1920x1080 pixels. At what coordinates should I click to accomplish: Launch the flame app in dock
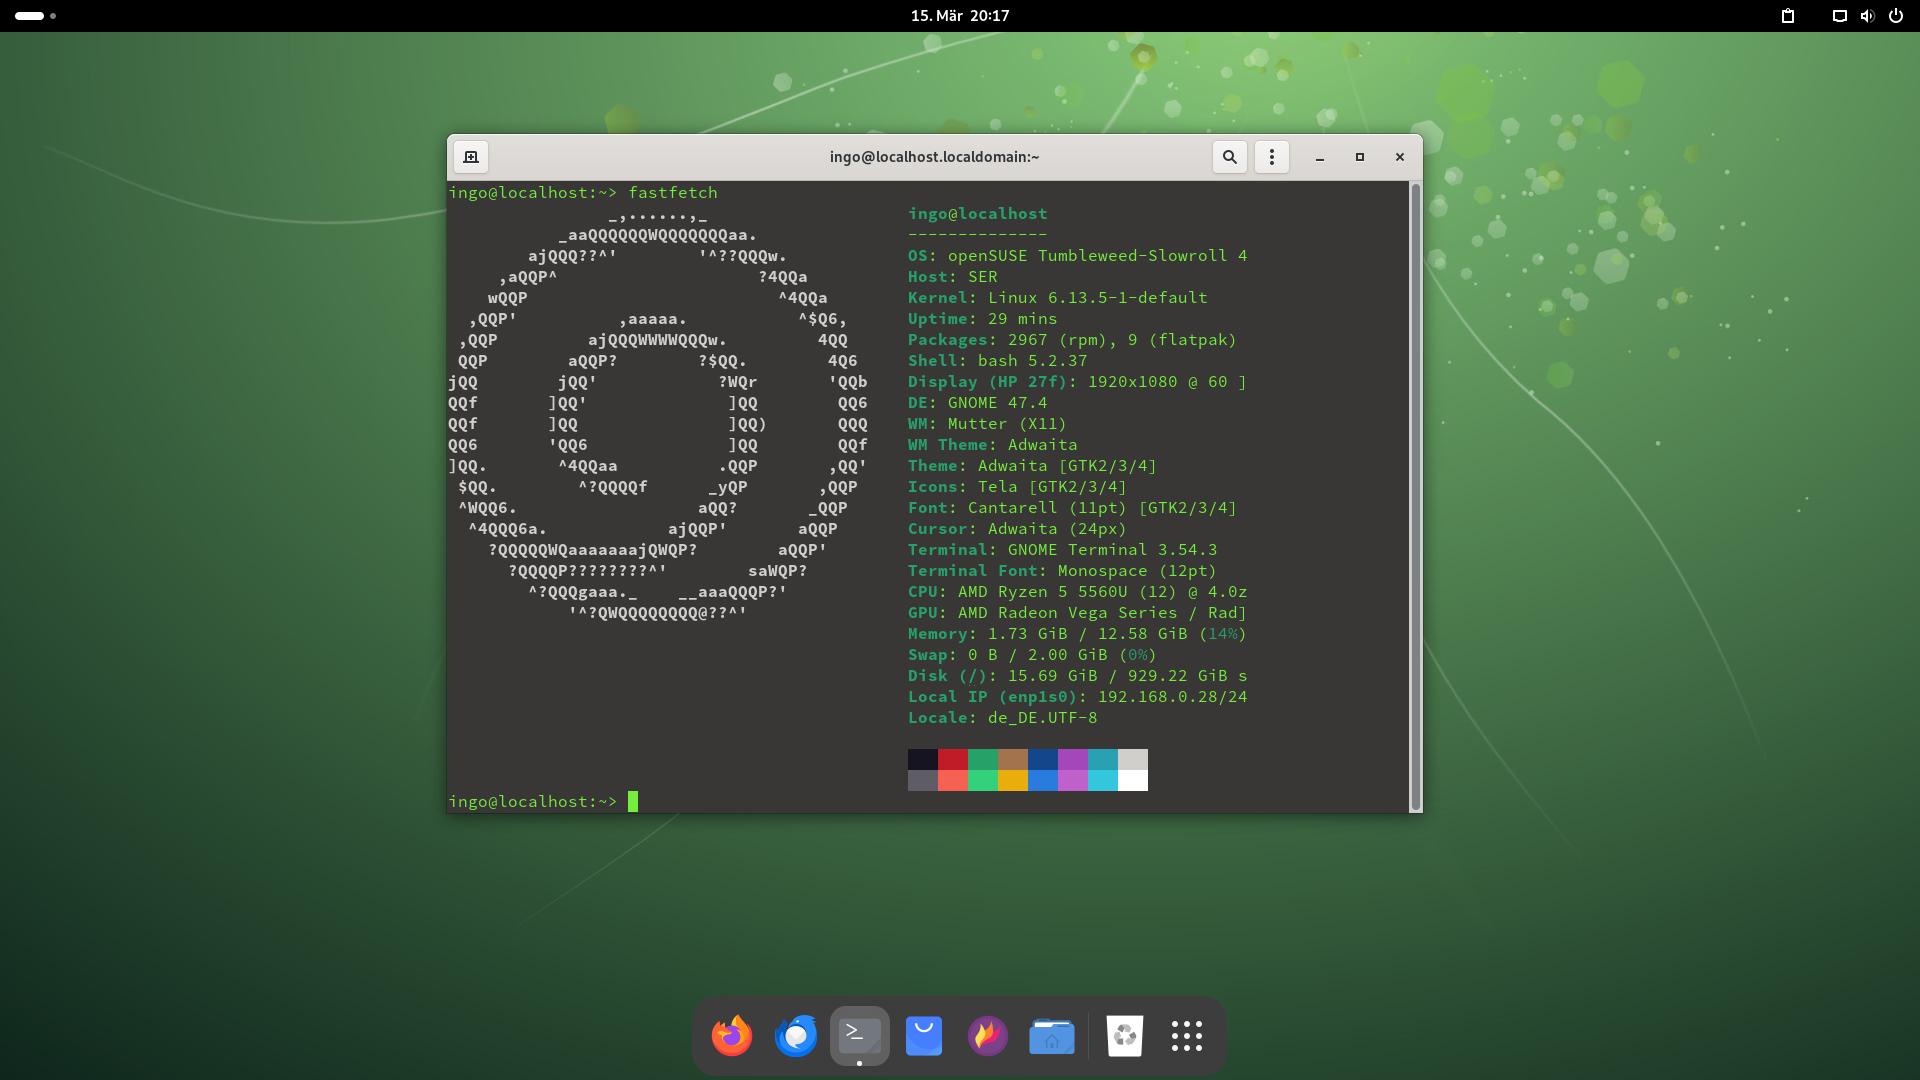coord(988,1036)
